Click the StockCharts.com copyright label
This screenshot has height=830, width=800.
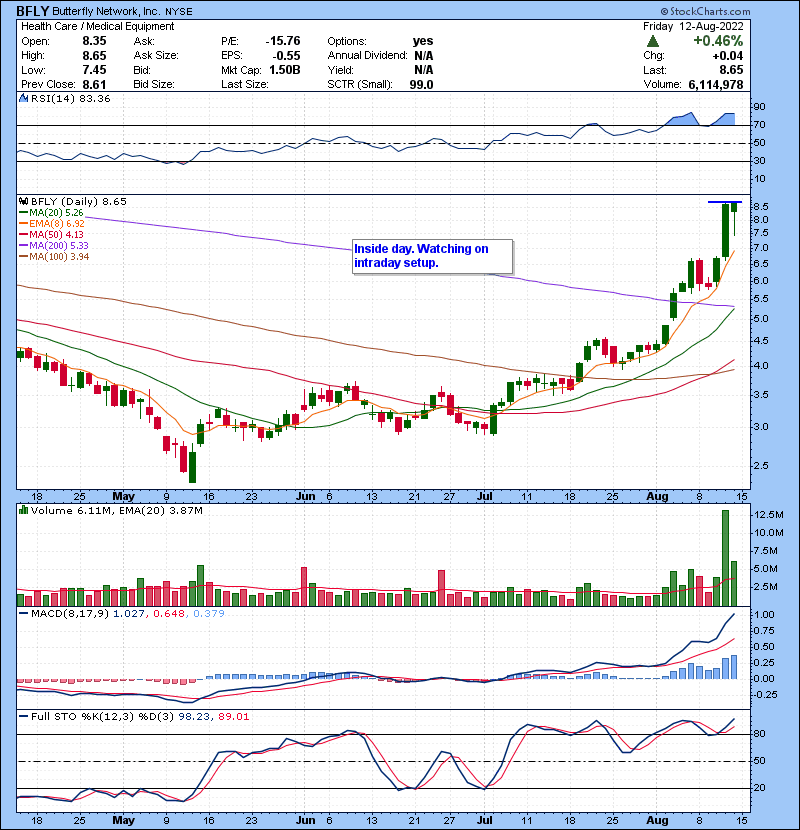[705, 11]
